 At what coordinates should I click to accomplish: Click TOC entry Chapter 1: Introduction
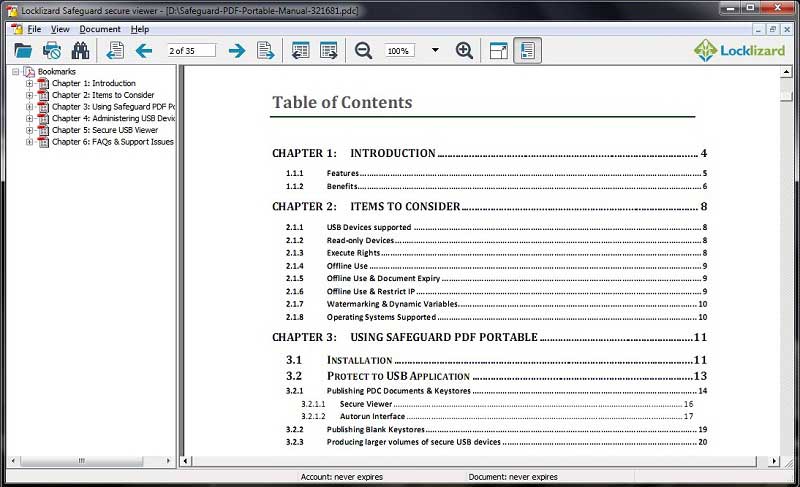[489, 153]
